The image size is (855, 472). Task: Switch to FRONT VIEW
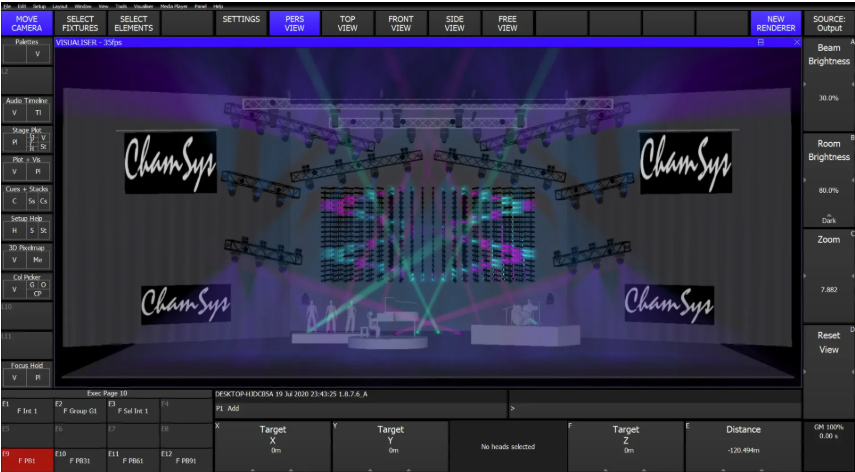point(401,23)
